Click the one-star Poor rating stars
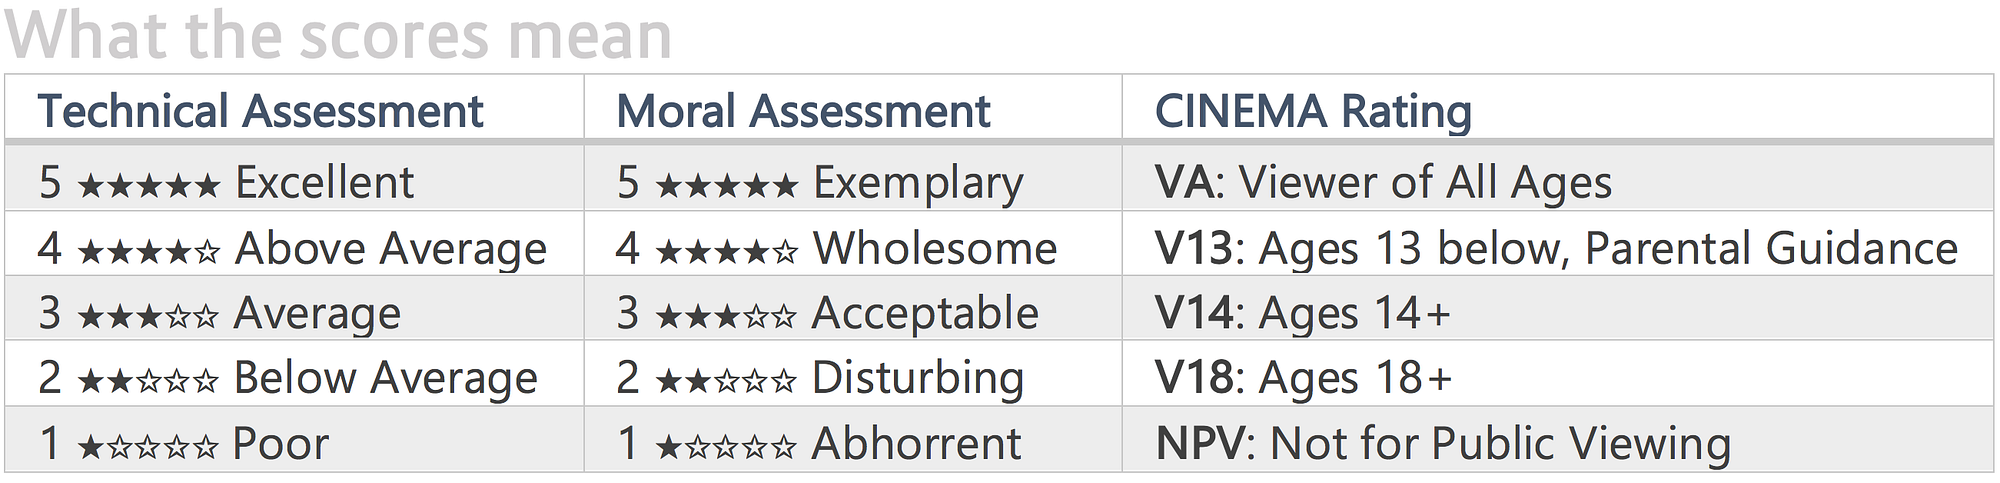 click(x=148, y=447)
